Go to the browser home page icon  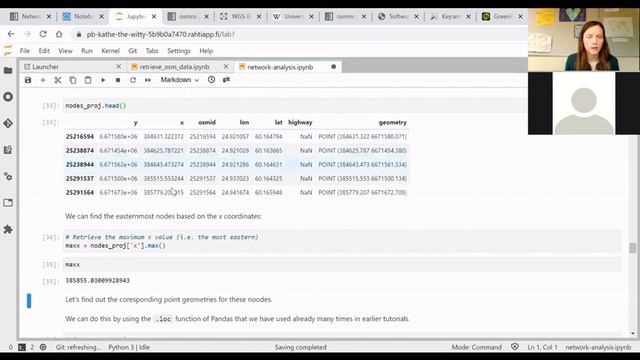[59, 34]
